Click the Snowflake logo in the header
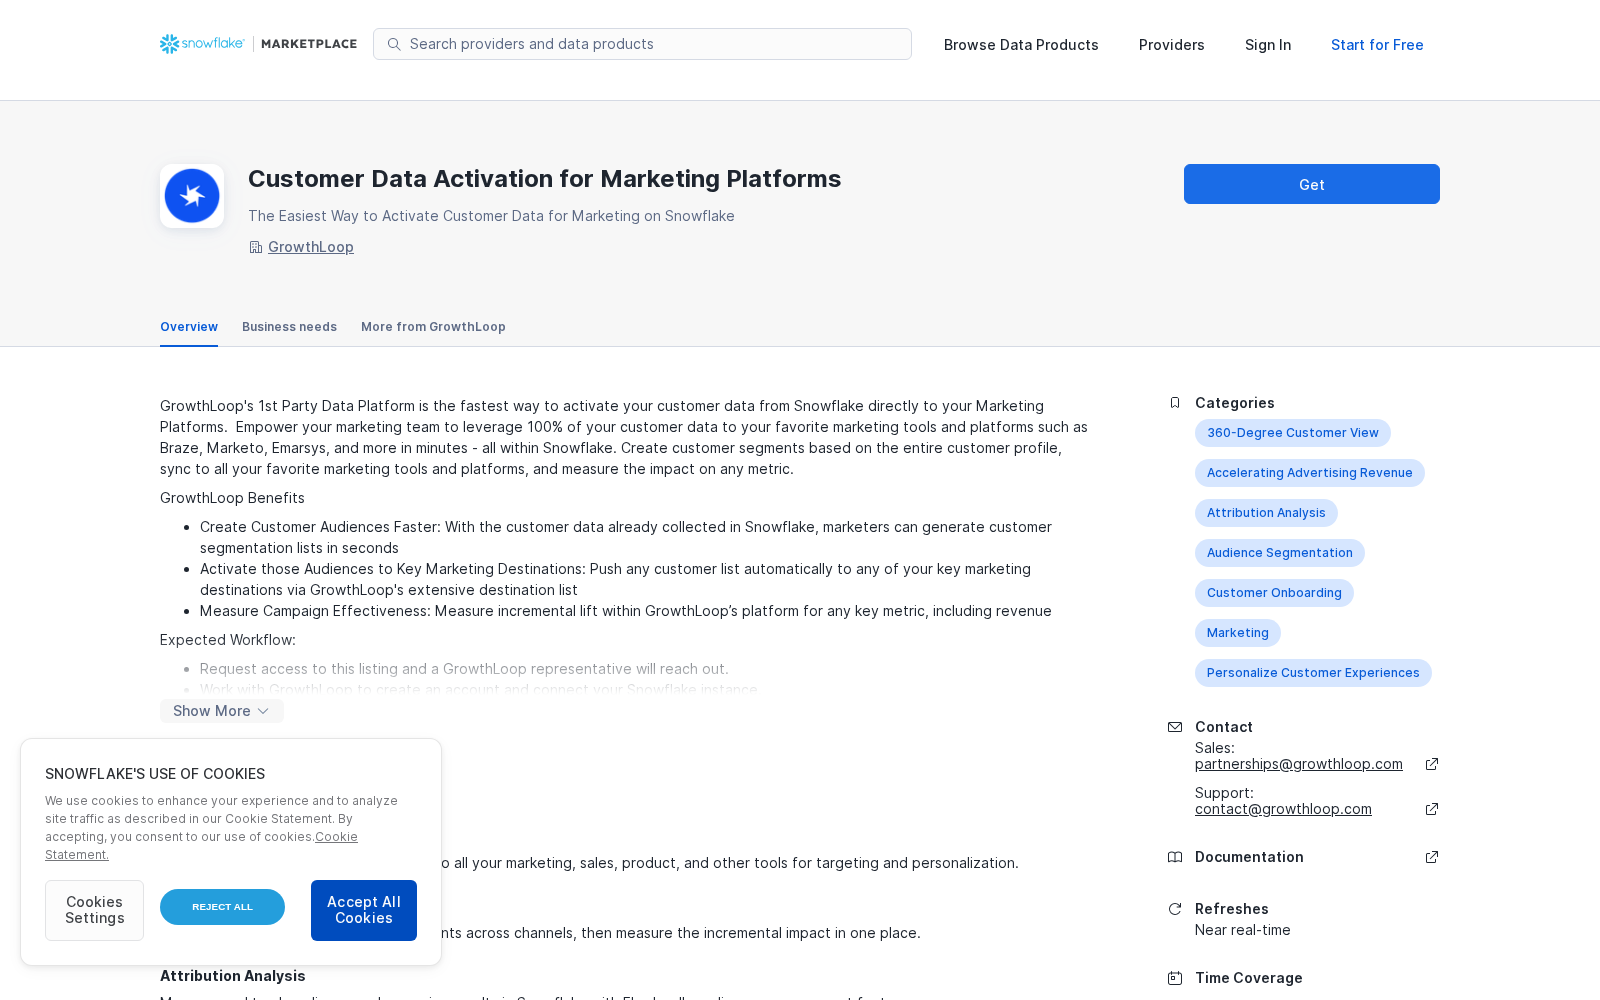This screenshot has height=1000, width=1600. (x=202, y=44)
